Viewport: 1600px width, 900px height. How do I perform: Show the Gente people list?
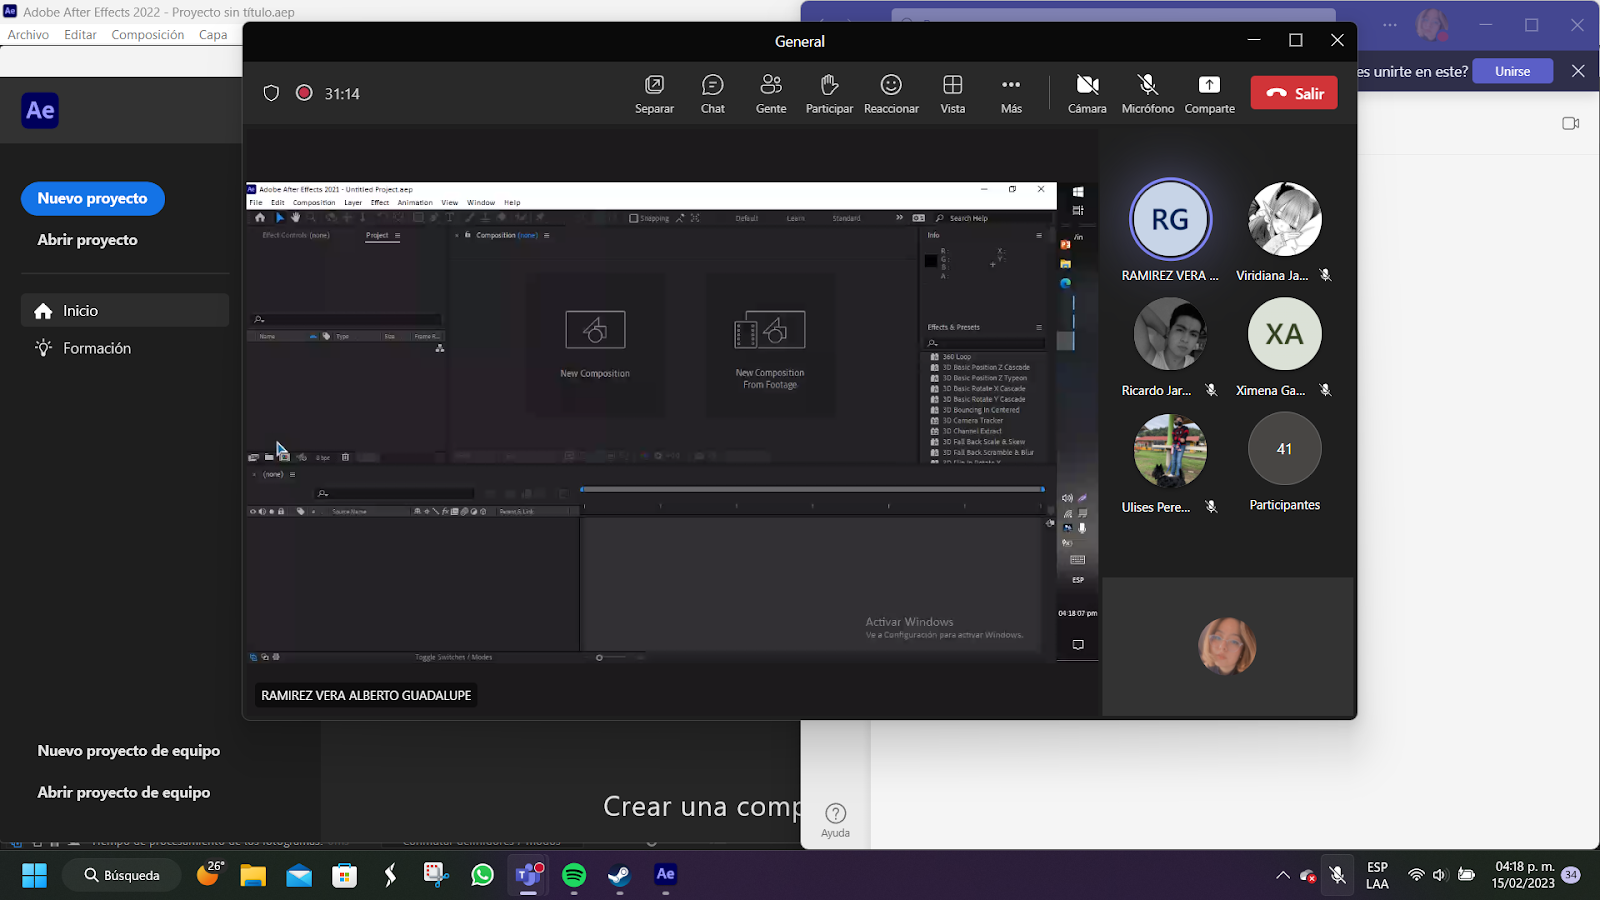pos(771,94)
